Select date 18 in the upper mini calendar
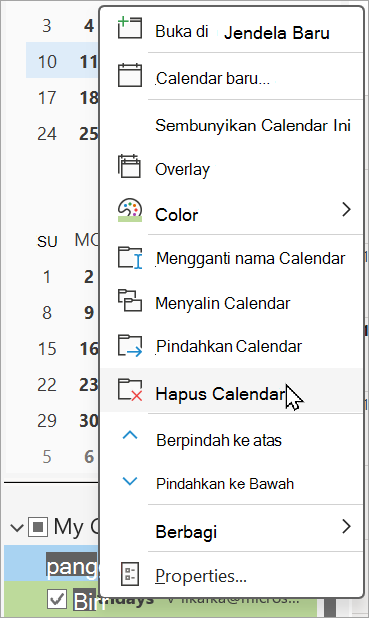Image resolution: width=369 pixels, height=618 pixels. click(89, 97)
